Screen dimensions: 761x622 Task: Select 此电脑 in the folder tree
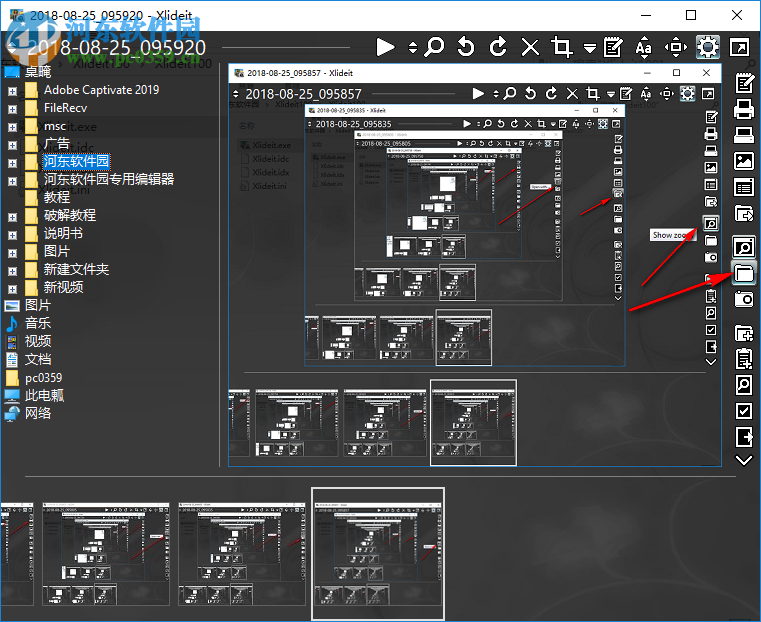pyautogui.click(x=44, y=395)
